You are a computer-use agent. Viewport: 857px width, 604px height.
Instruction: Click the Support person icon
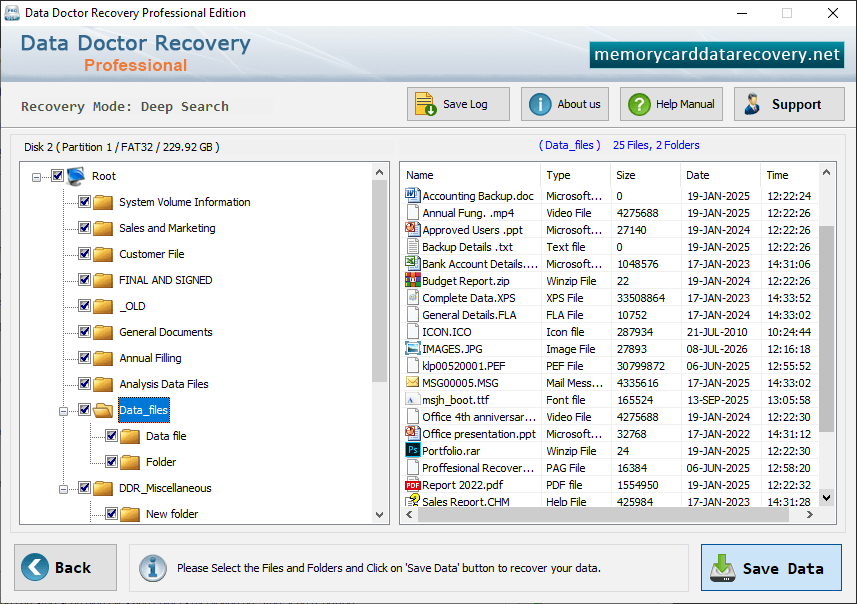[x=753, y=104]
